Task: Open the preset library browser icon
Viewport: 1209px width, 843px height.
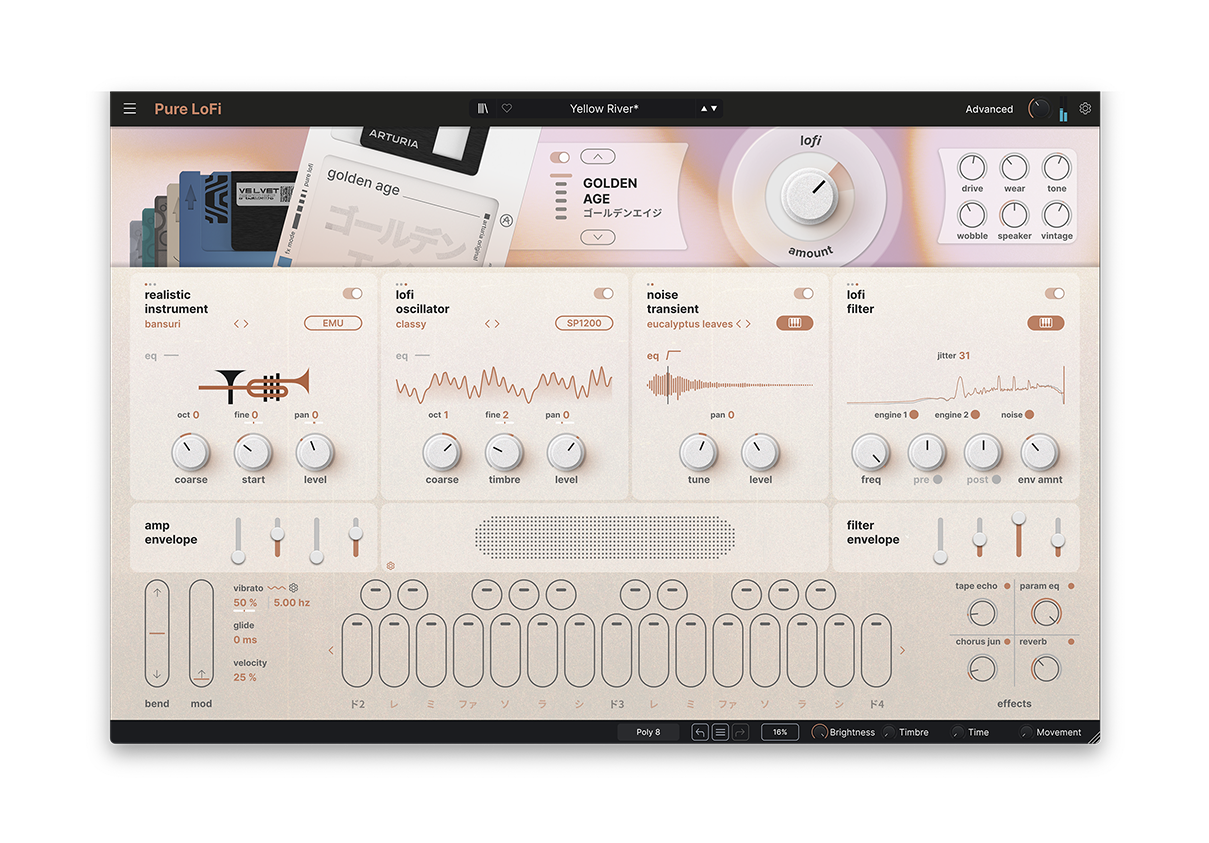Action: [x=483, y=109]
